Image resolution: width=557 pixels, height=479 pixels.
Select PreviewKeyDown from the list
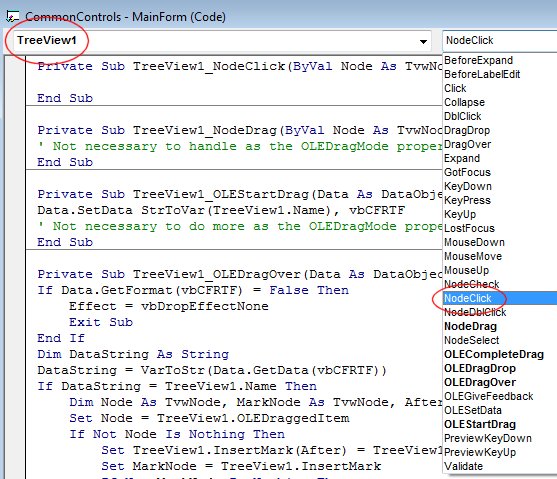click(x=488, y=438)
